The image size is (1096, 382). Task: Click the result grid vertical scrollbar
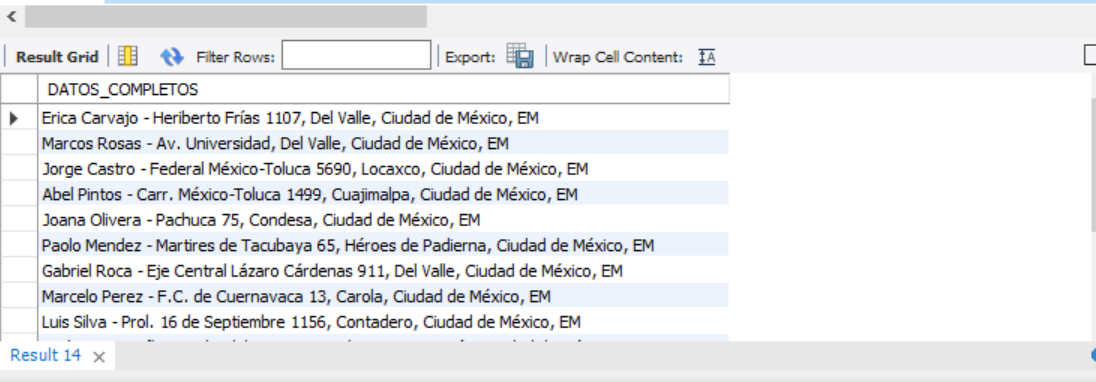tap(1093, 166)
